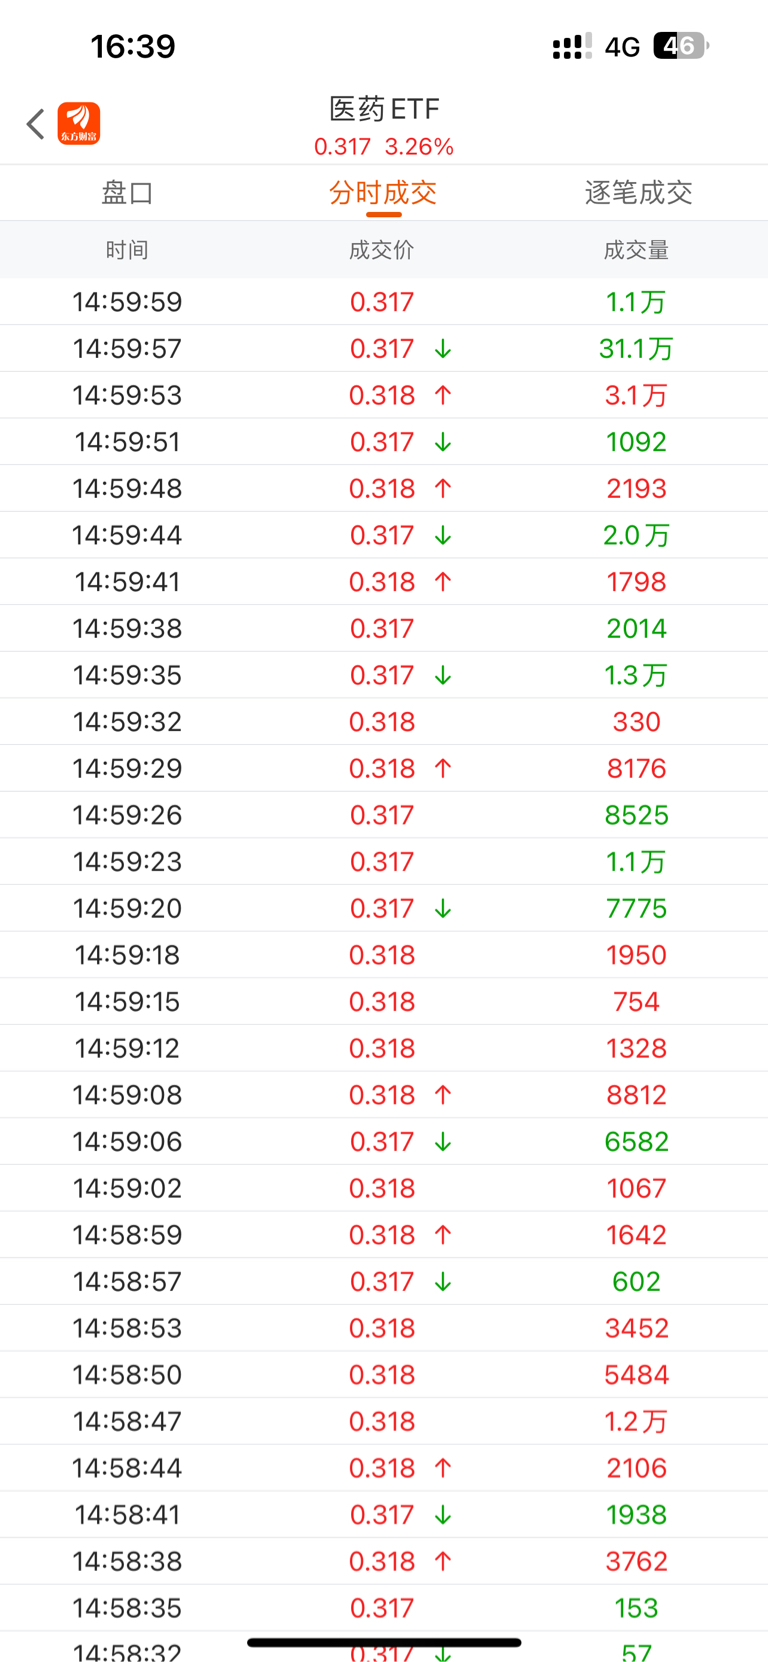Tap the green down arrow at 14:59:06
Screen dimensions: 768x1662
point(443,1142)
